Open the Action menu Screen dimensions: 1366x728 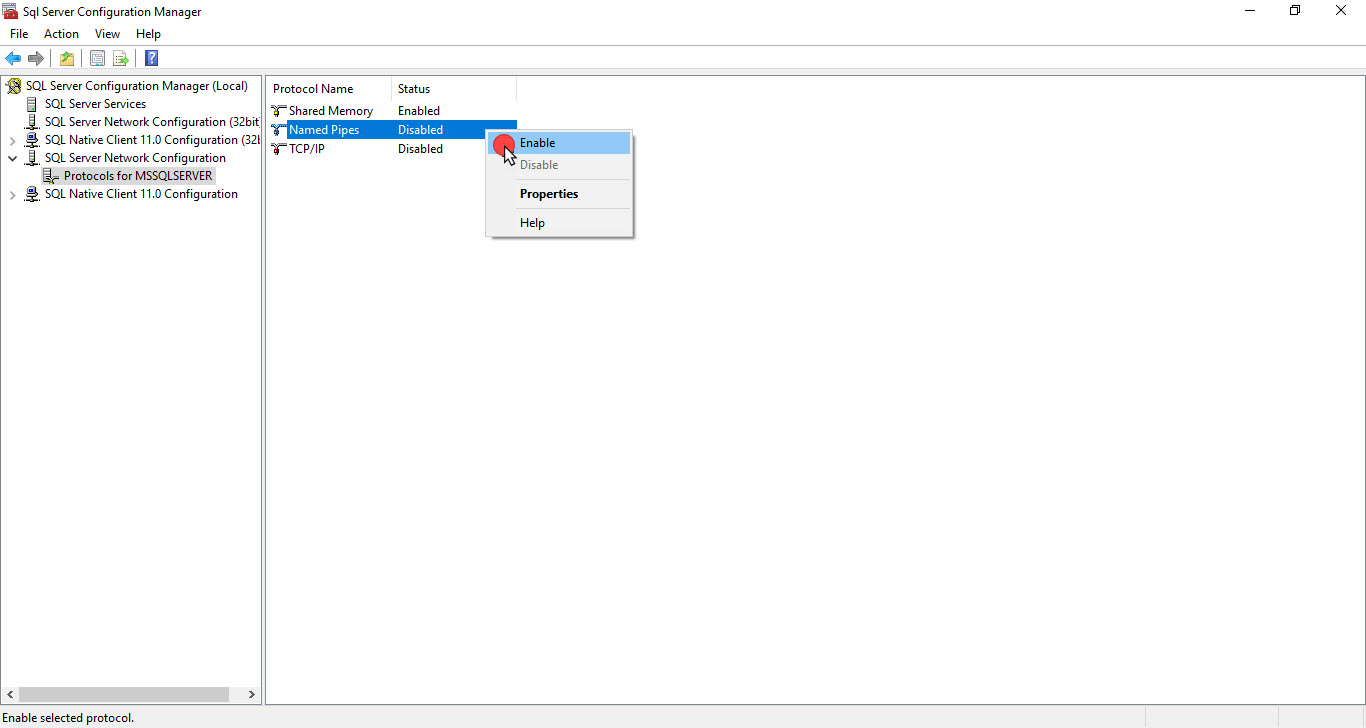61,33
